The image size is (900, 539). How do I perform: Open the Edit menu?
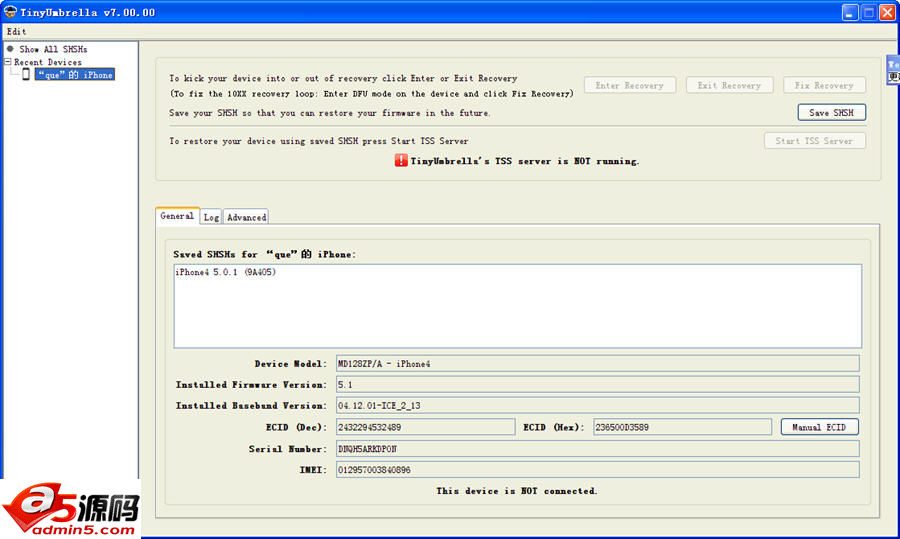[x=16, y=31]
